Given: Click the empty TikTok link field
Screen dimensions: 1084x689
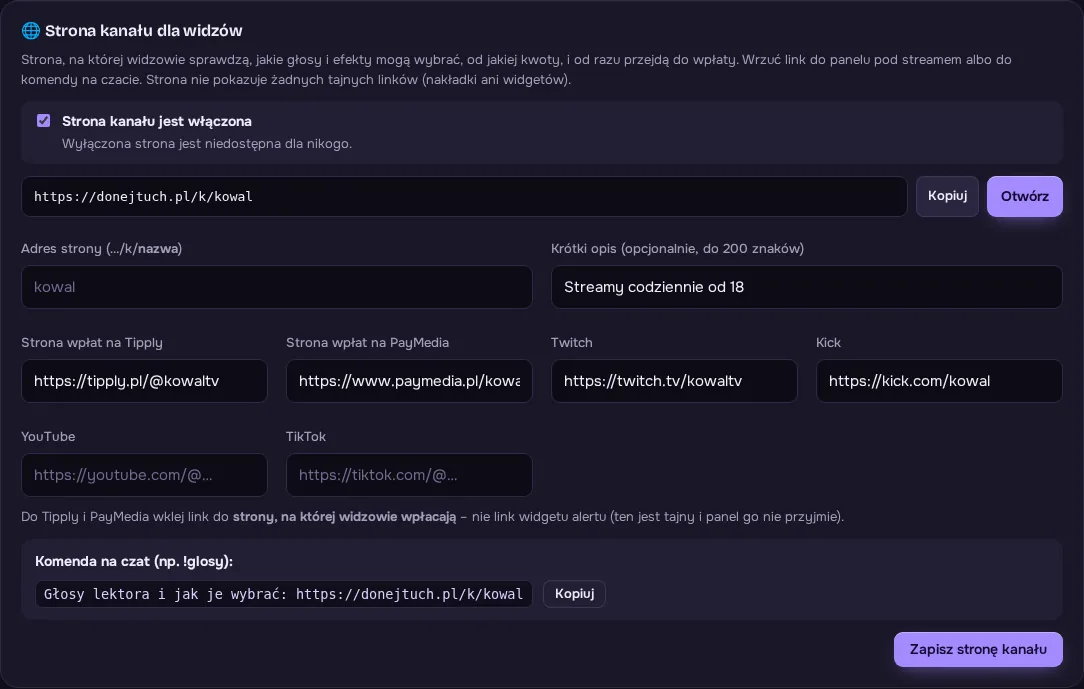Looking at the screenshot, I should [409, 475].
